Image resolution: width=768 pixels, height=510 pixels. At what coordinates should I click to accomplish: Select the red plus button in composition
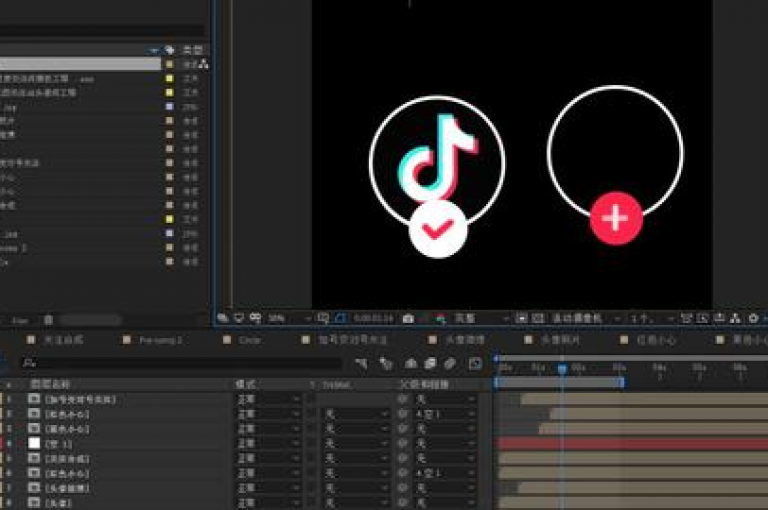(616, 219)
